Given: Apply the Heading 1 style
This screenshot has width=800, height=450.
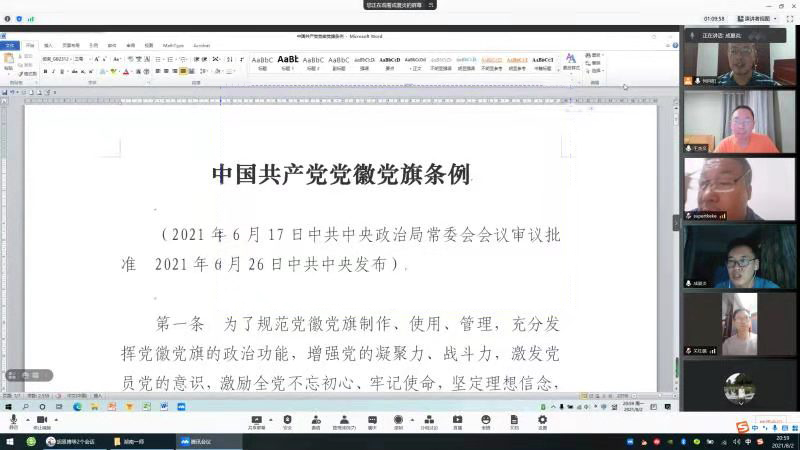Looking at the screenshot, I should (x=288, y=62).
